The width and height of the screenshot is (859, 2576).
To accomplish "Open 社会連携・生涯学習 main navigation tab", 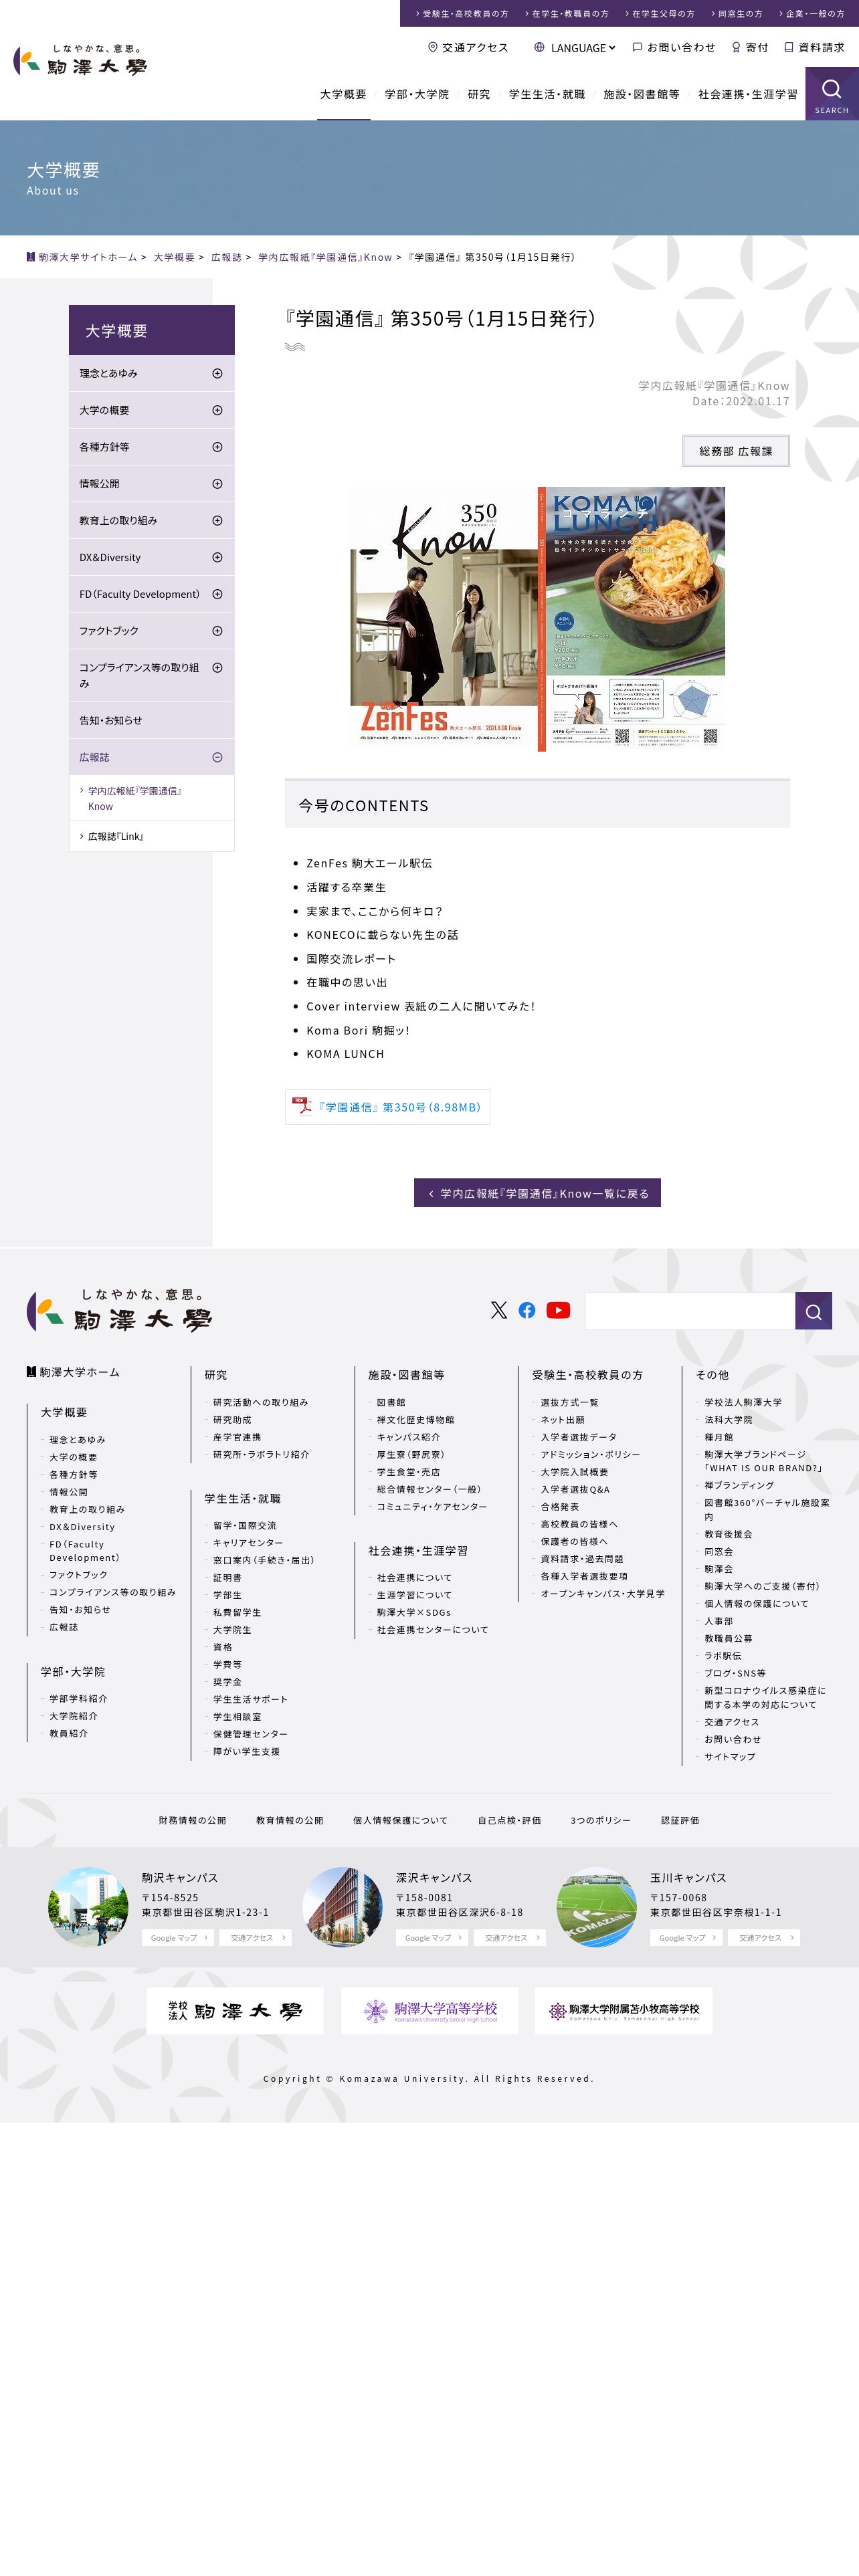I will tap(748, 94).
